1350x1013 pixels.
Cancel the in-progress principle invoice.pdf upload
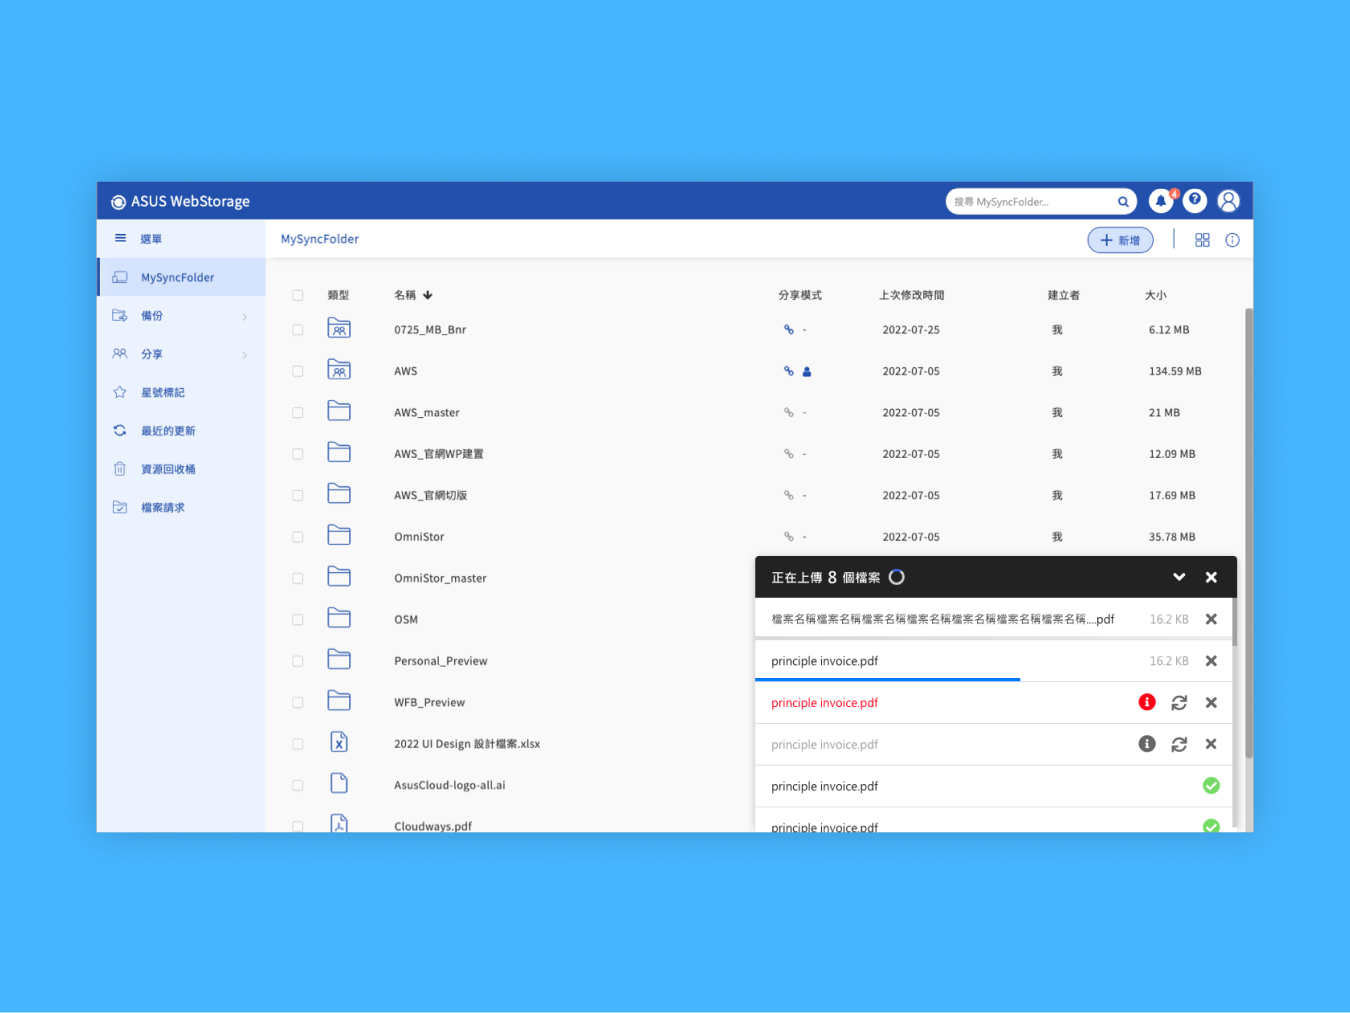[x=1211, y=661]
